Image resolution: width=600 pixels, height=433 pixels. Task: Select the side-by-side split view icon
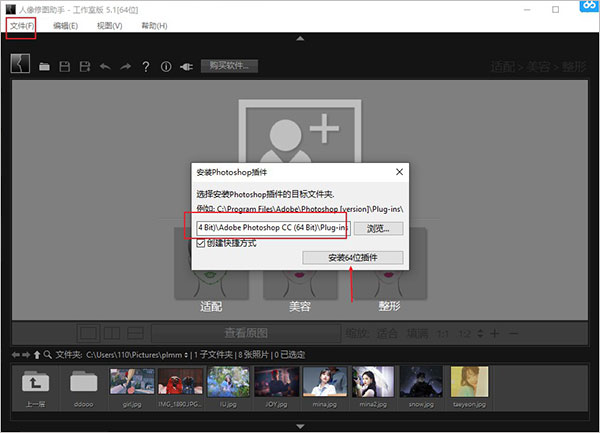coord(112,333)
